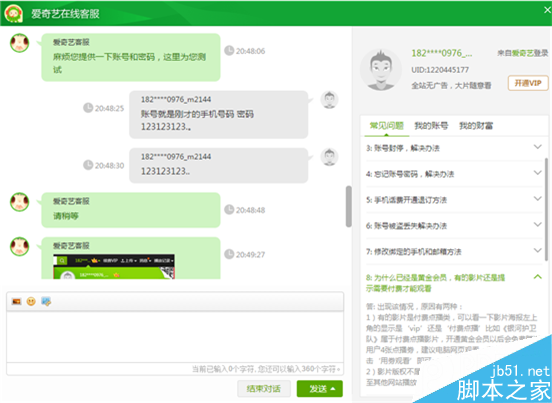552x403 pixels.
Task: Click the clock icon beside 20:48:25
Action: (x=88, y=108)
